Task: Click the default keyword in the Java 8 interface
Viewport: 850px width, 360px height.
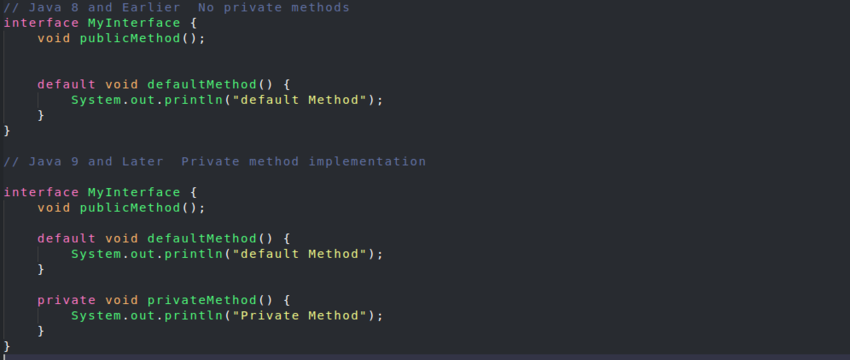Action: (x=67, y=85)
